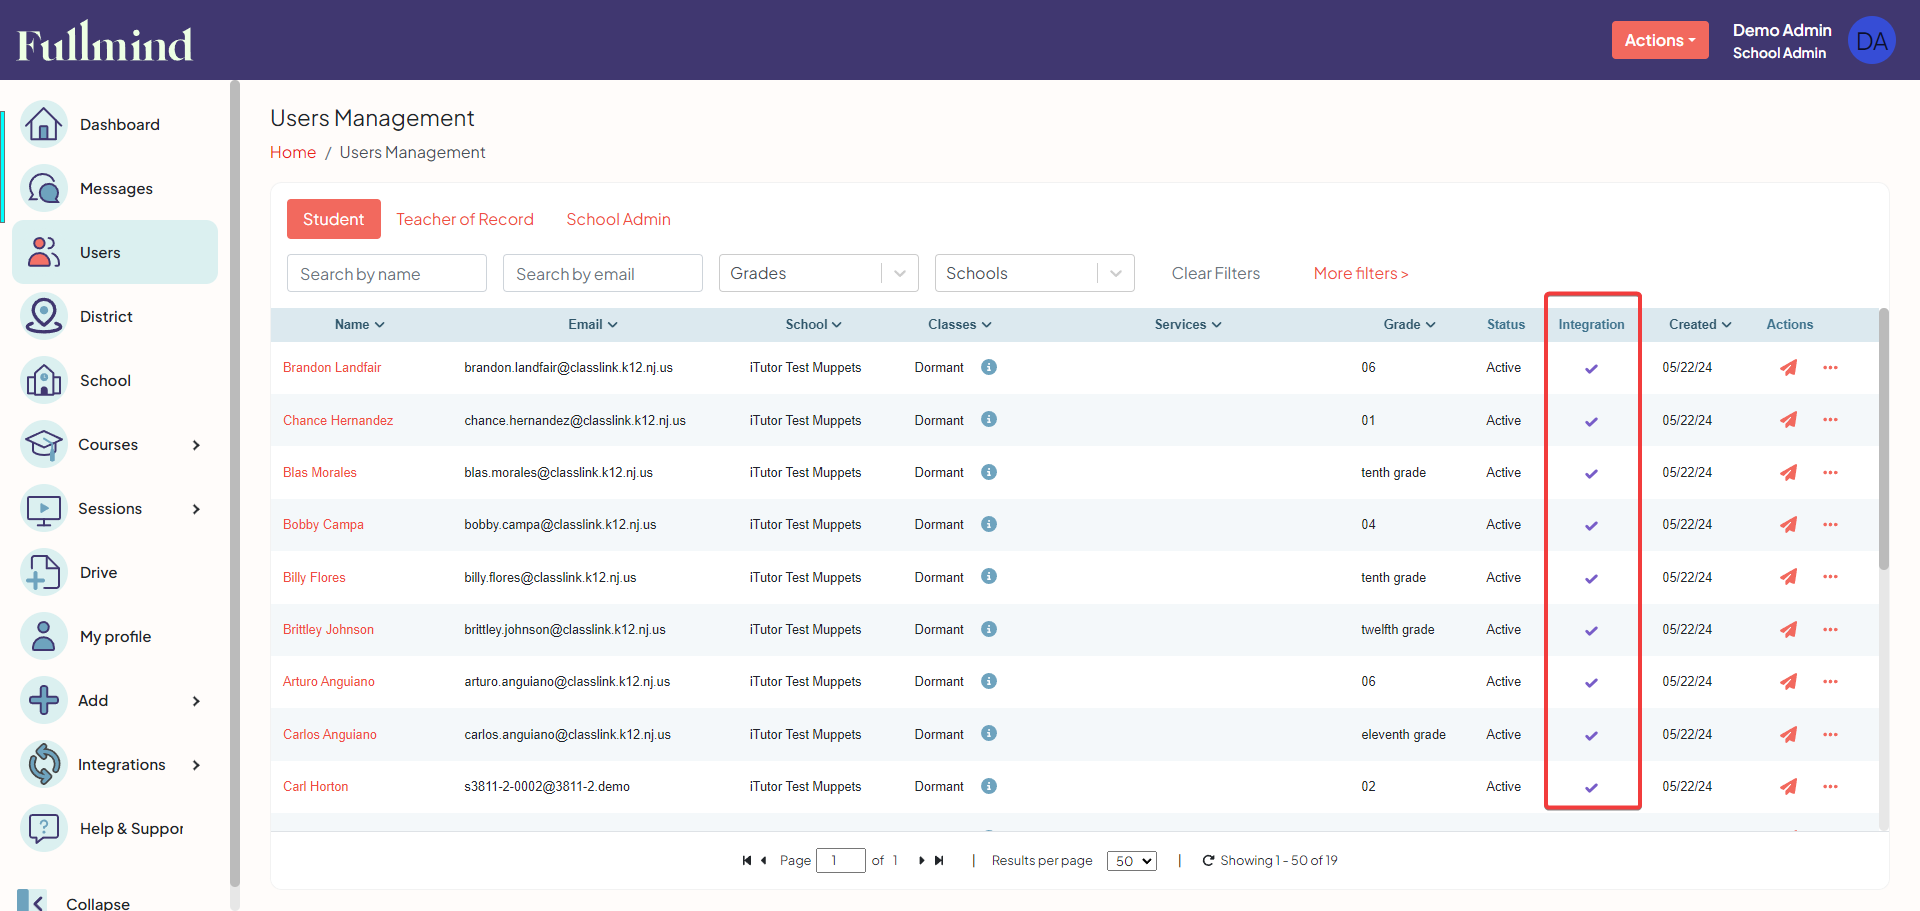
Task: Sort by the Grade column header
Action: coord(1410,324)
